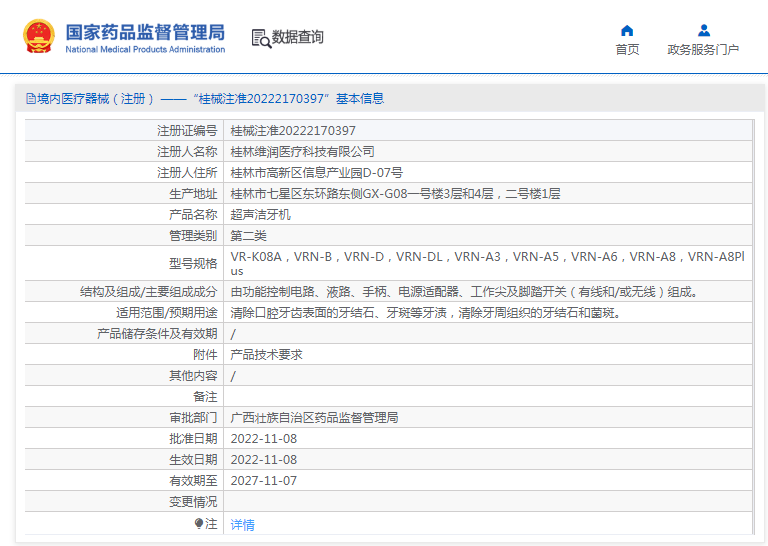Click the 注册人名称 label
768x546 pixels.
pos(187,152)
